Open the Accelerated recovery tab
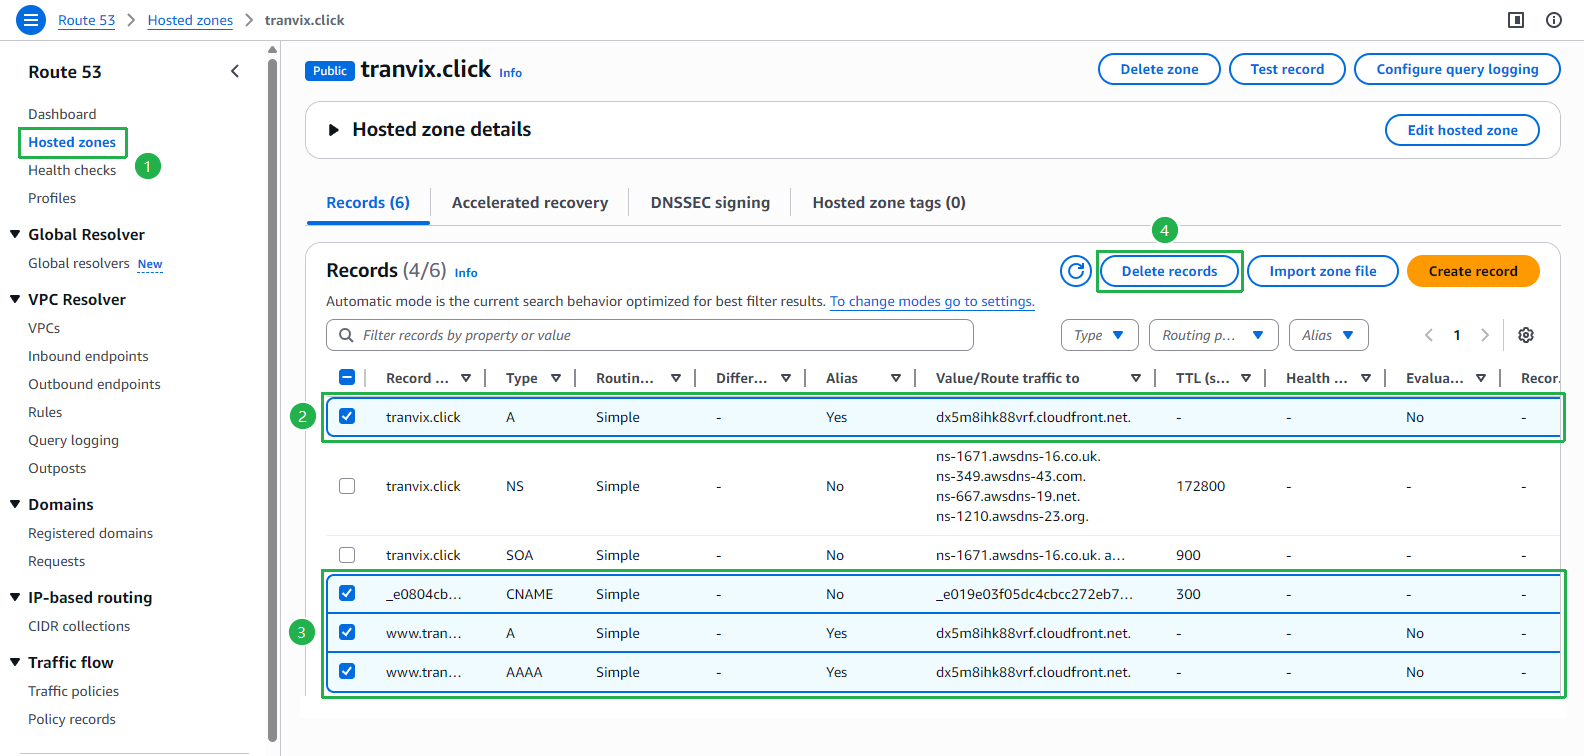The image size is (1584, 756). point(530,203)
